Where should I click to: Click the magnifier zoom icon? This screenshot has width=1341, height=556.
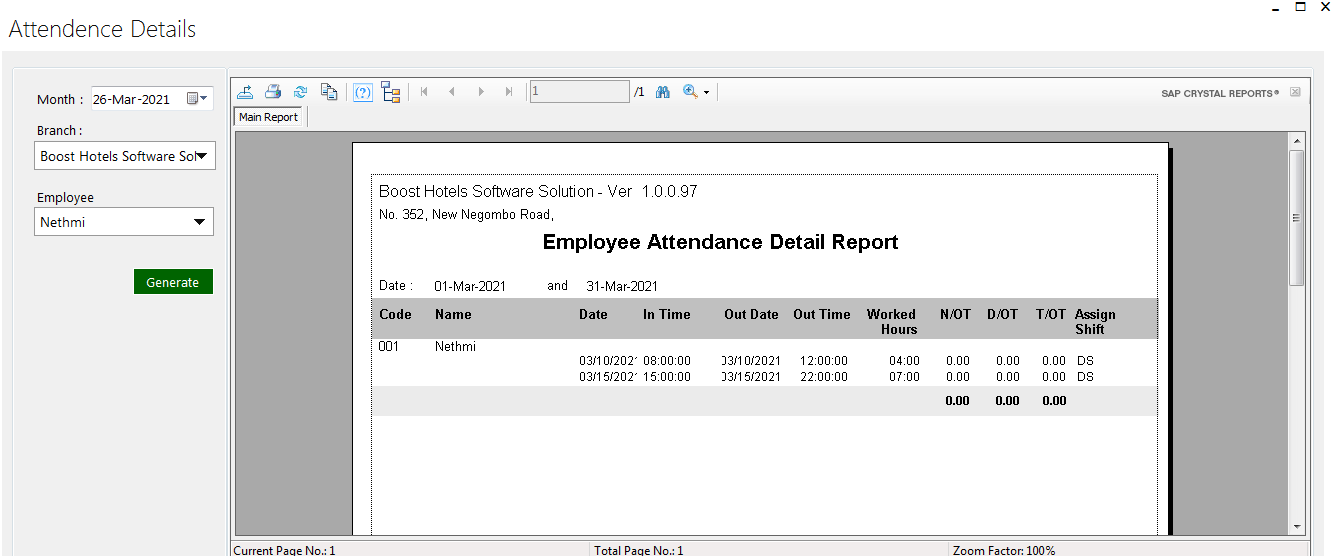(690, 92)
